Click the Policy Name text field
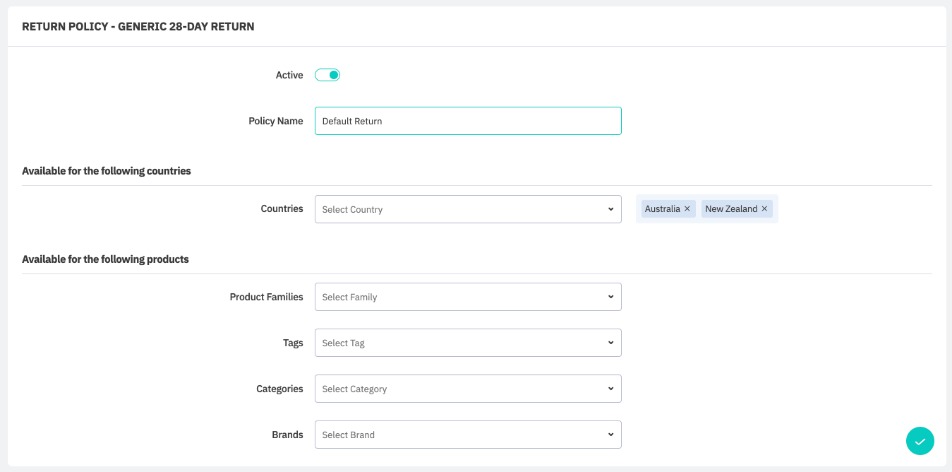Screen dimensions: 952x472 467,121
